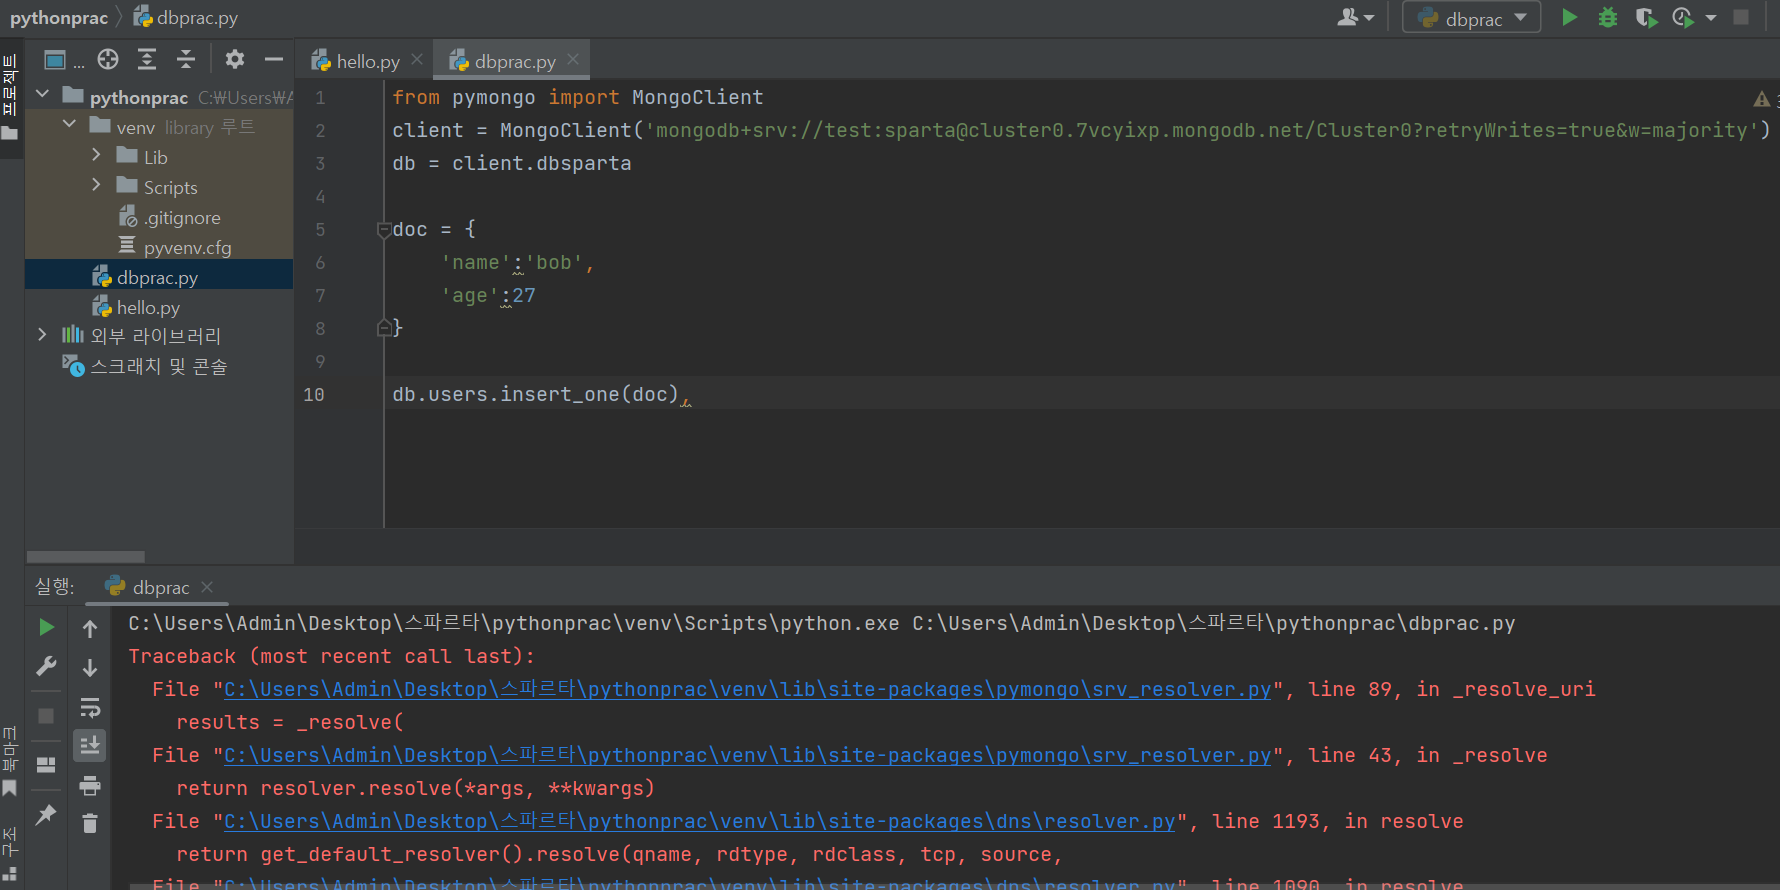This screenshot has height=890, width=1780.
Task: Open Project panel settings gear
Action: [x=235, y=59]
